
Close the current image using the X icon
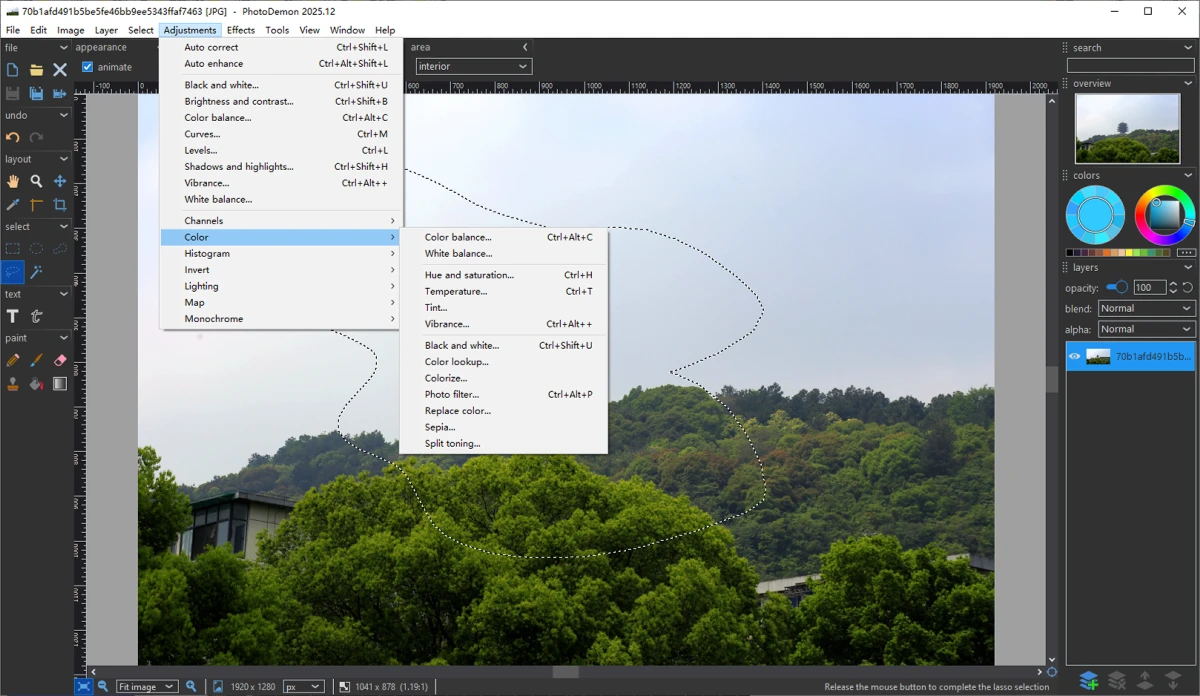[60, 70]
